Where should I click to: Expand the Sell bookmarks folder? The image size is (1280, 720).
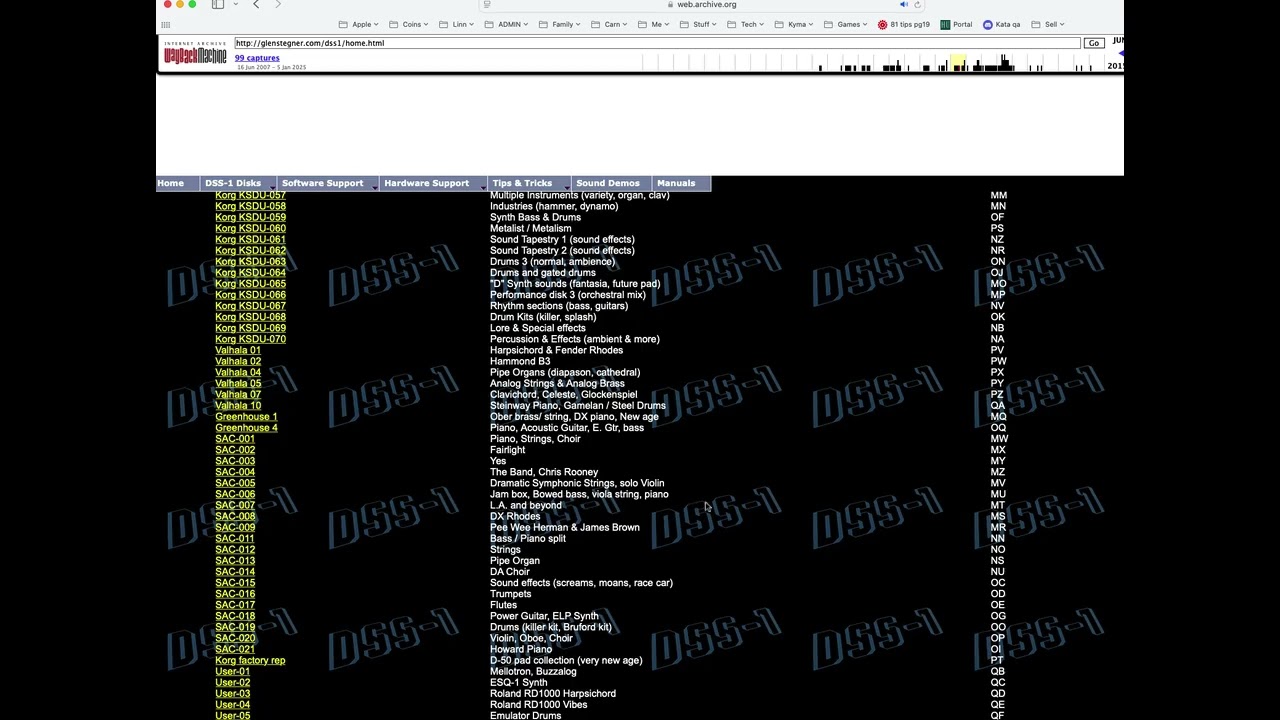click(x=1049, y=24)
